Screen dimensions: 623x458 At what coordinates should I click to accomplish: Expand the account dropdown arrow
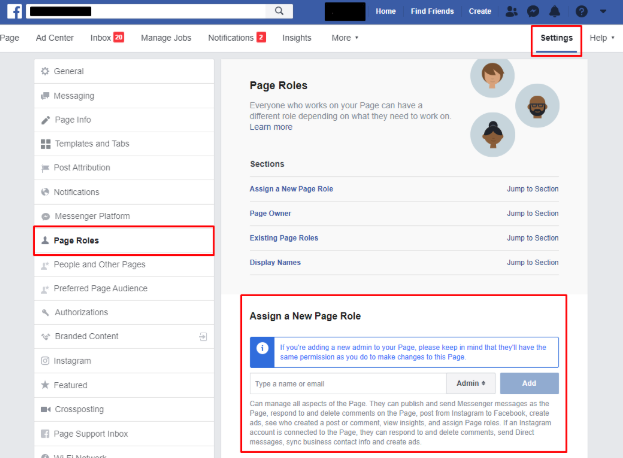pyautogui.click(x=603, y=12)
